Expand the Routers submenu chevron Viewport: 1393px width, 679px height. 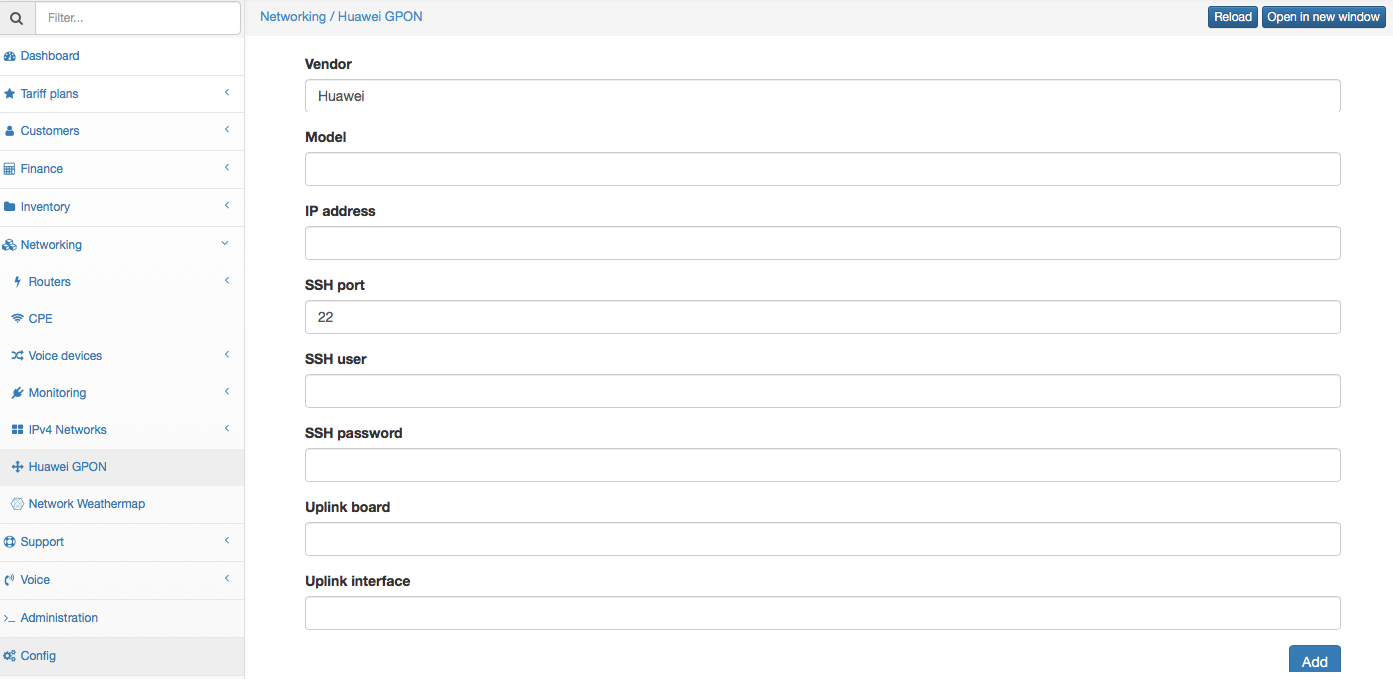coord(227,281)
